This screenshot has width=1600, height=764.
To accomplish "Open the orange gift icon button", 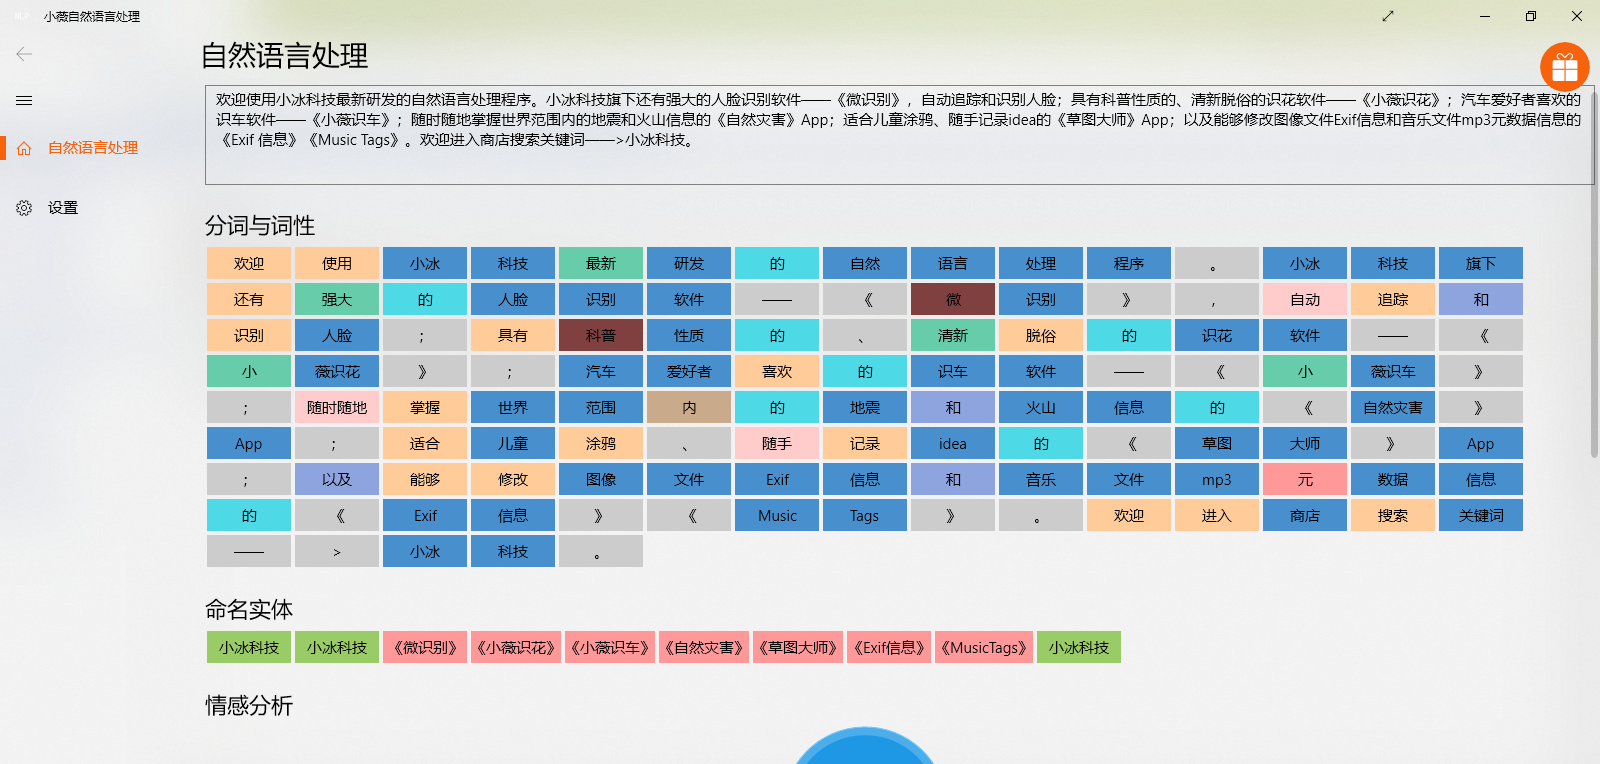I will (1565, 67).
